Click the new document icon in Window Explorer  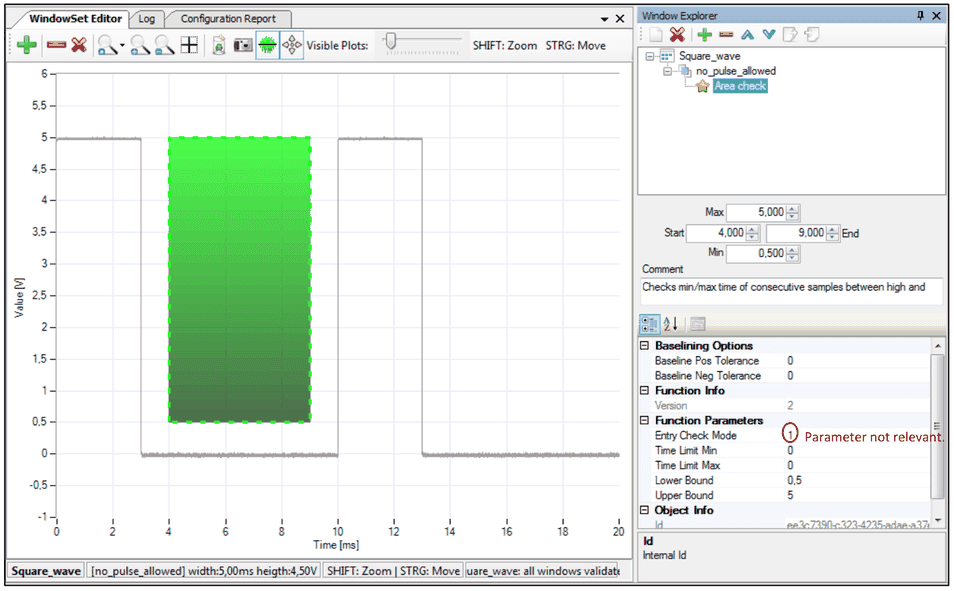click(x=656, y=35)
